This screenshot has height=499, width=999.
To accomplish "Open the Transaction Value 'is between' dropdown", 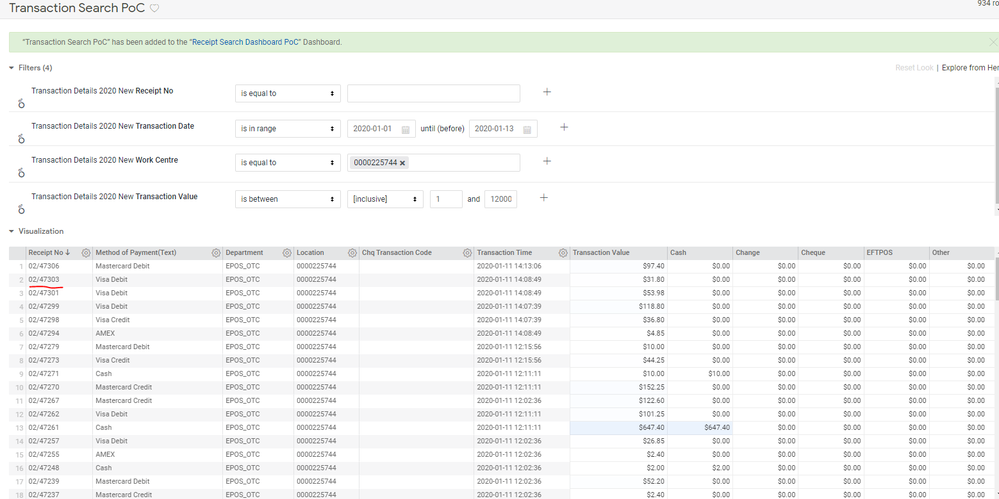I will (287, 199).
